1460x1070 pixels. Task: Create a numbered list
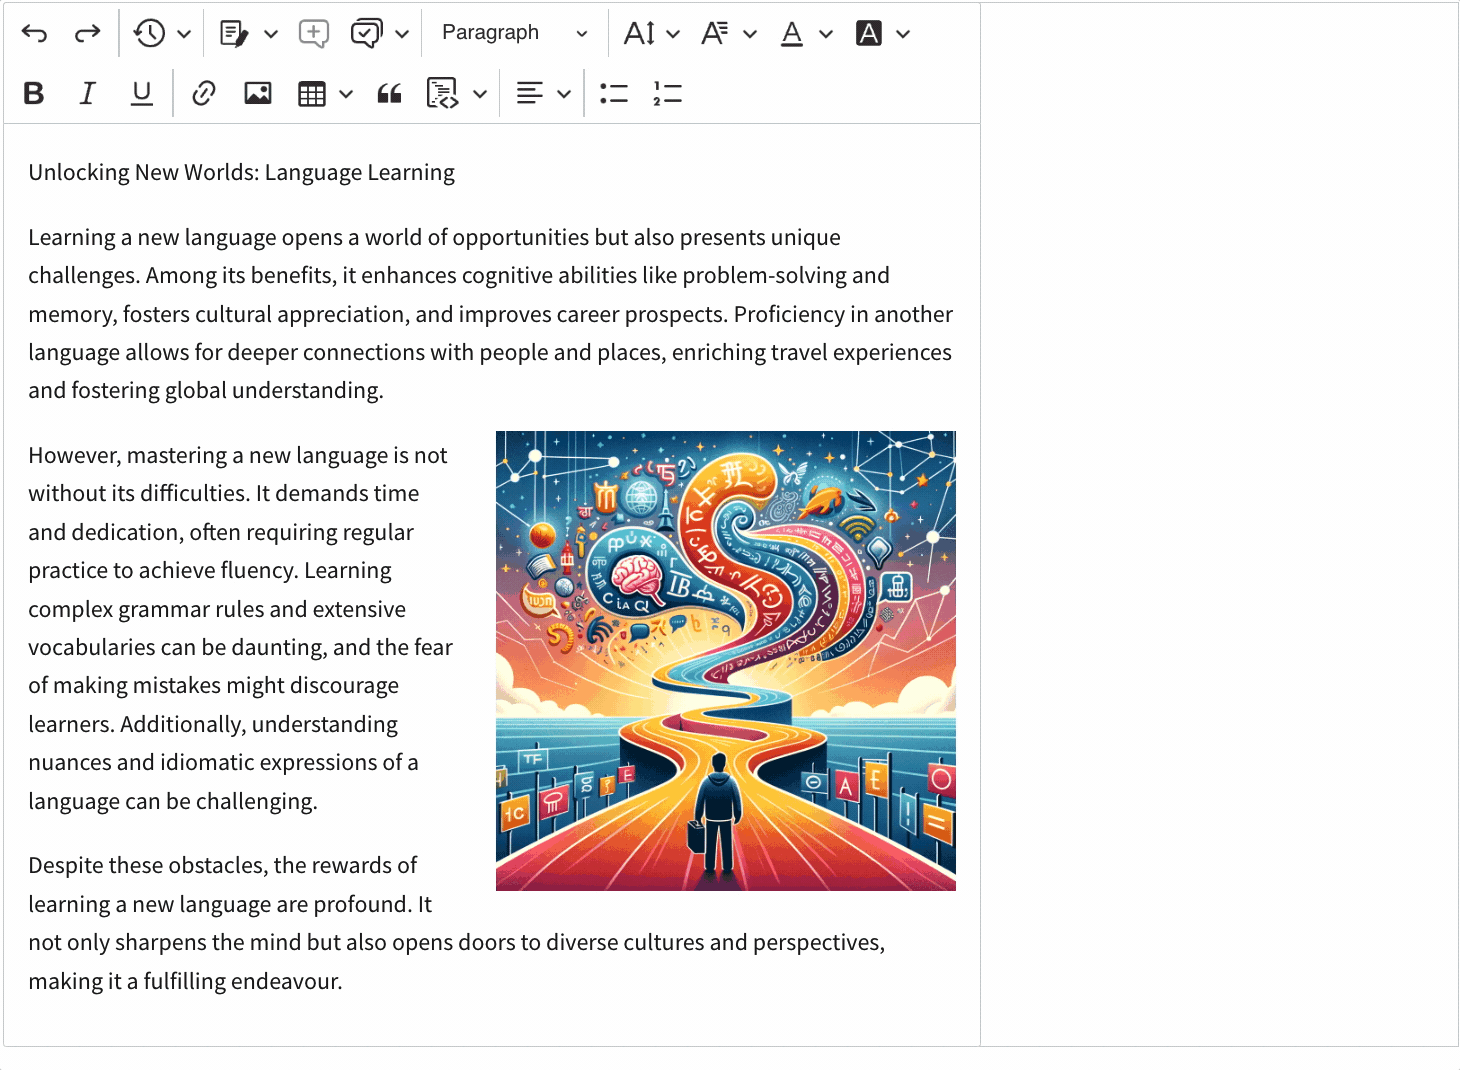(x=667, y=94)
